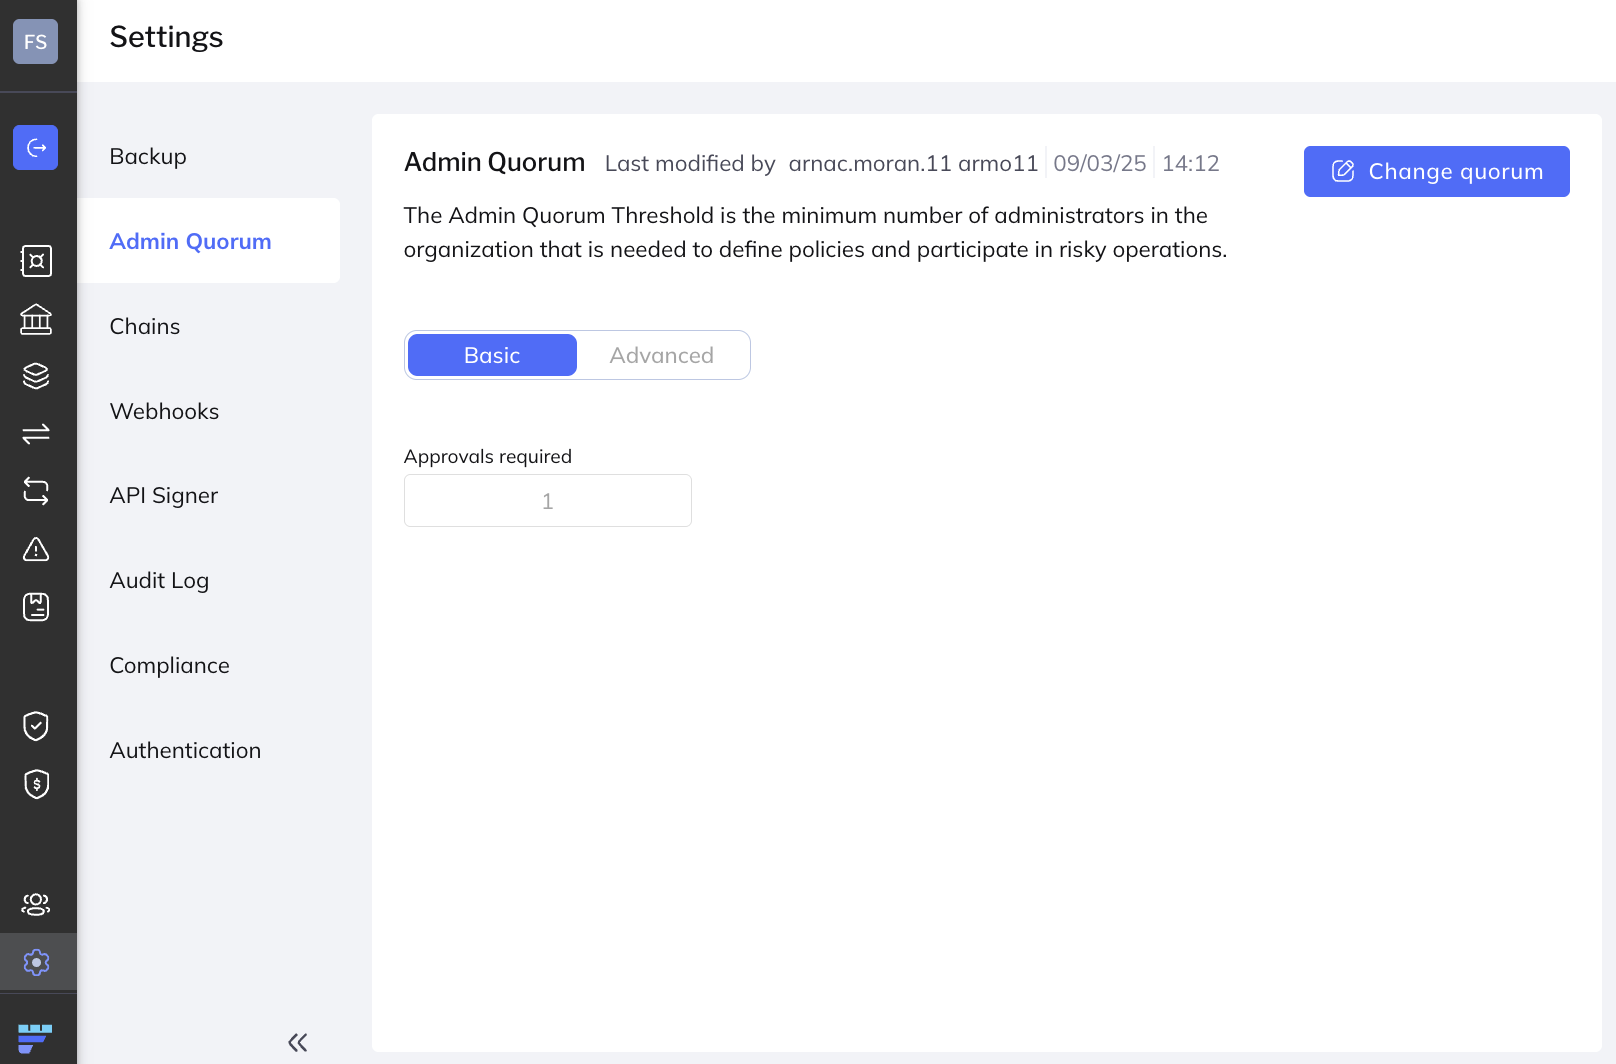Viewport: 1616px width, 1064px height.
Task: Click the Approvals required input field
Action: click(x=547, y=501)
